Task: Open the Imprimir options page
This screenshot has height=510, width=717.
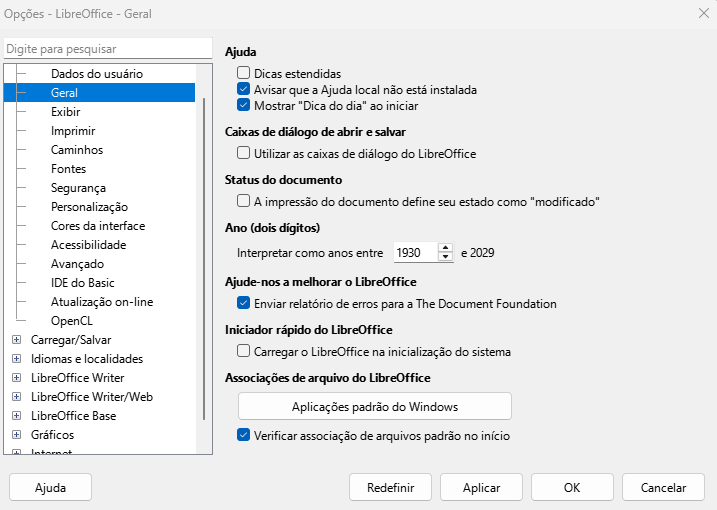Action: pos(73,131)
